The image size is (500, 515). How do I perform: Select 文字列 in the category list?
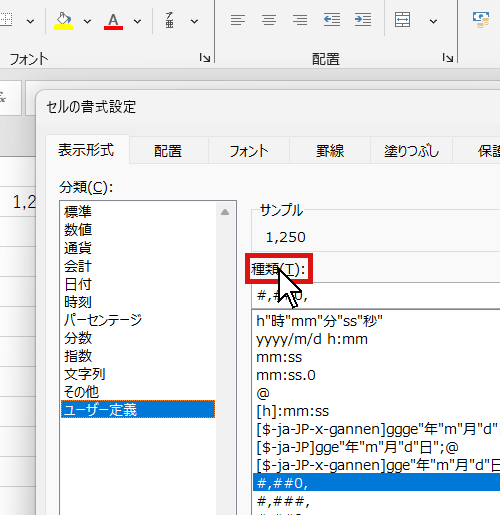[138, 374]
